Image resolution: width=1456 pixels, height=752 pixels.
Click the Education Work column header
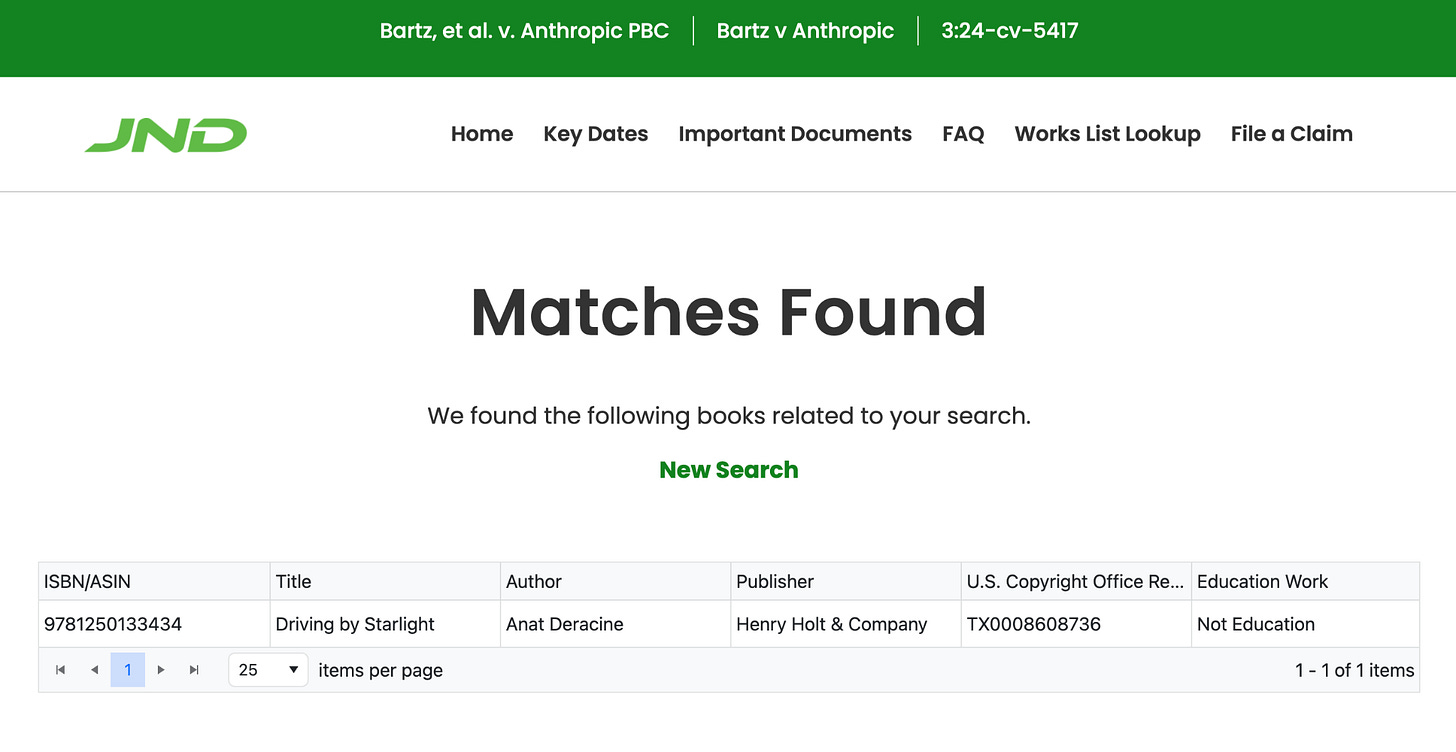1305,581
